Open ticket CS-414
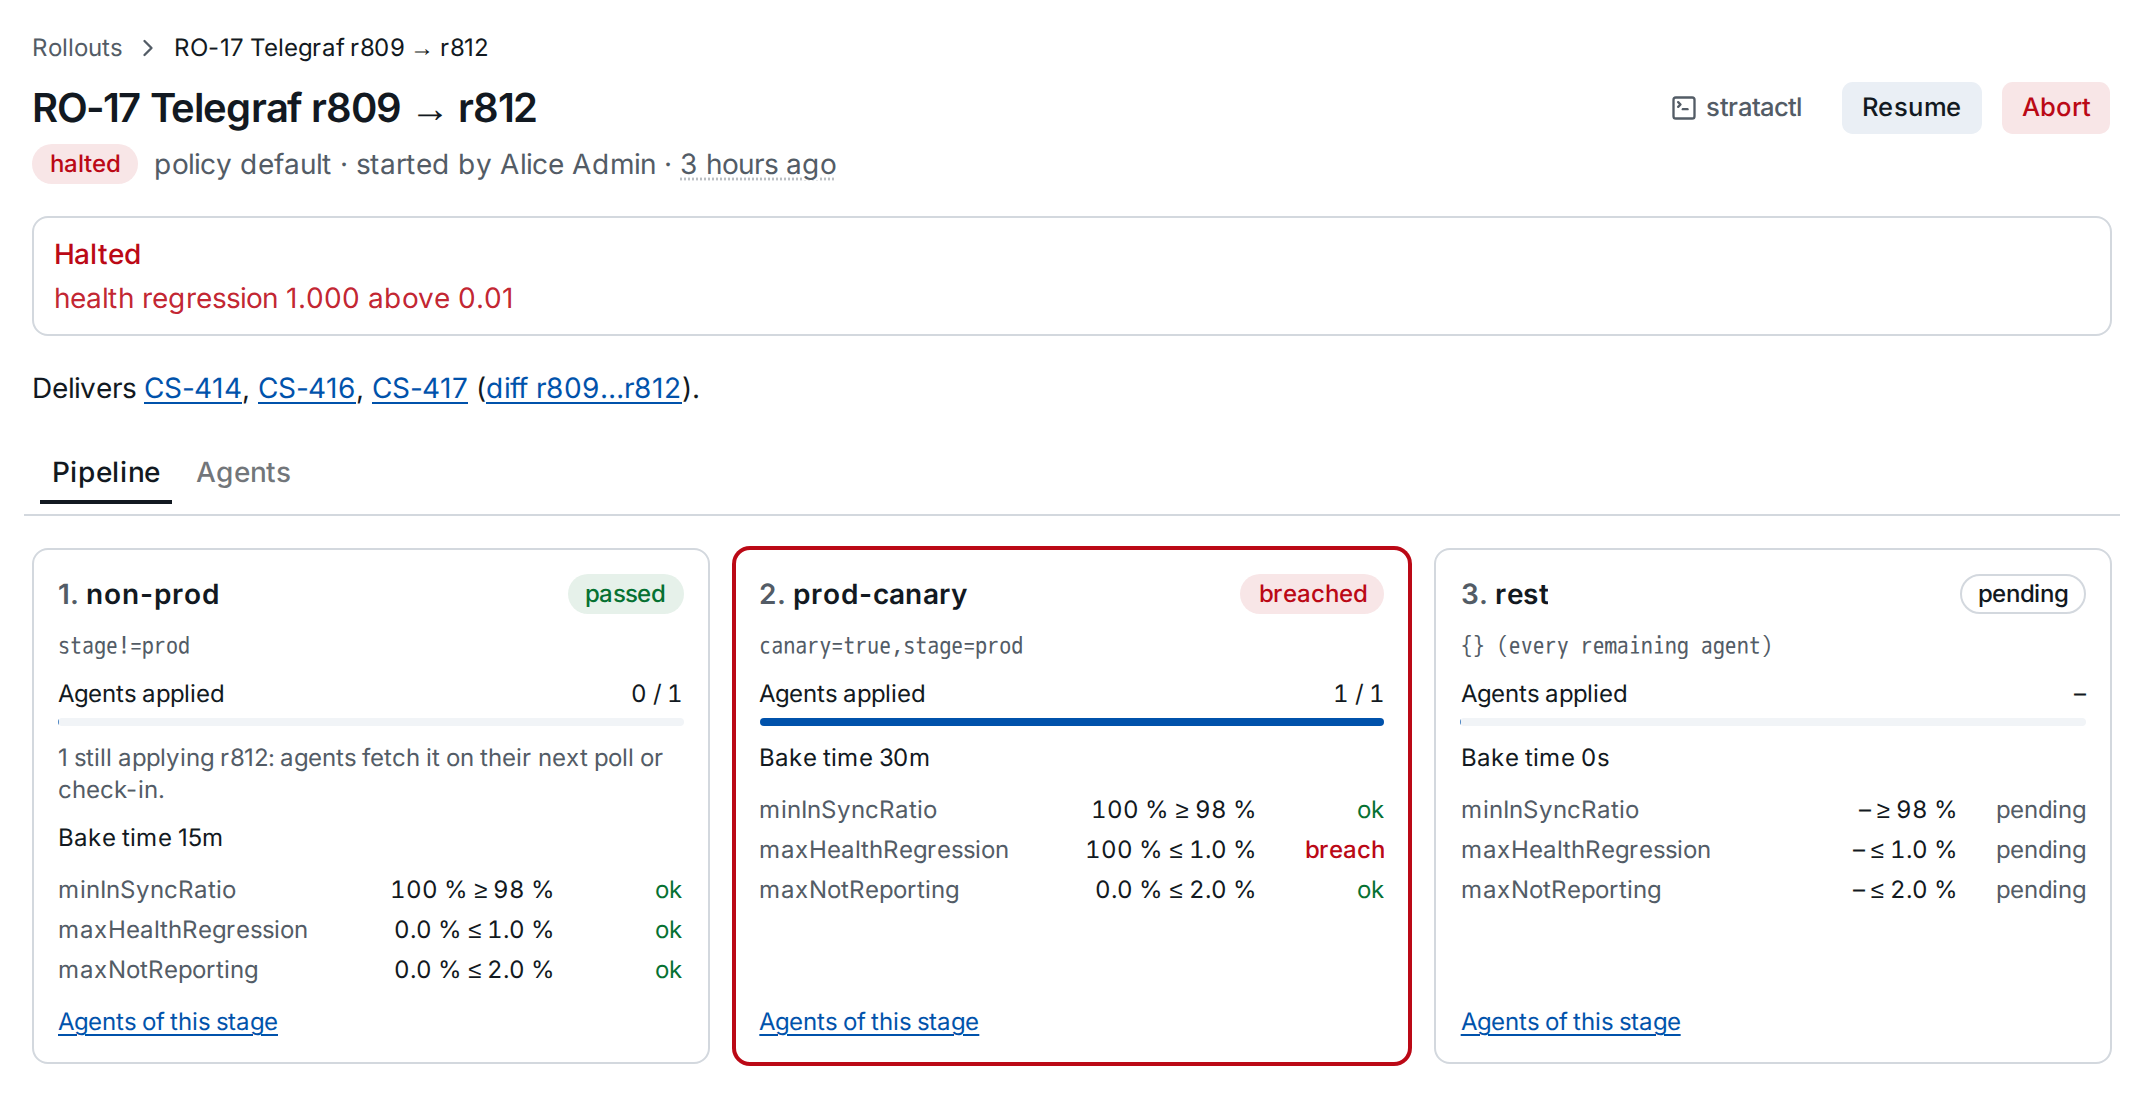This screenshot has height=1096, width=2144. tap(193, 388)
